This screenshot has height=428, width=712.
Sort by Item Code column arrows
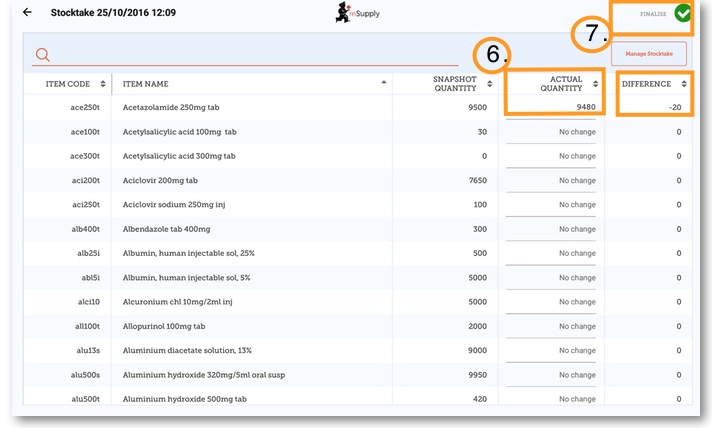coord(102,84)
